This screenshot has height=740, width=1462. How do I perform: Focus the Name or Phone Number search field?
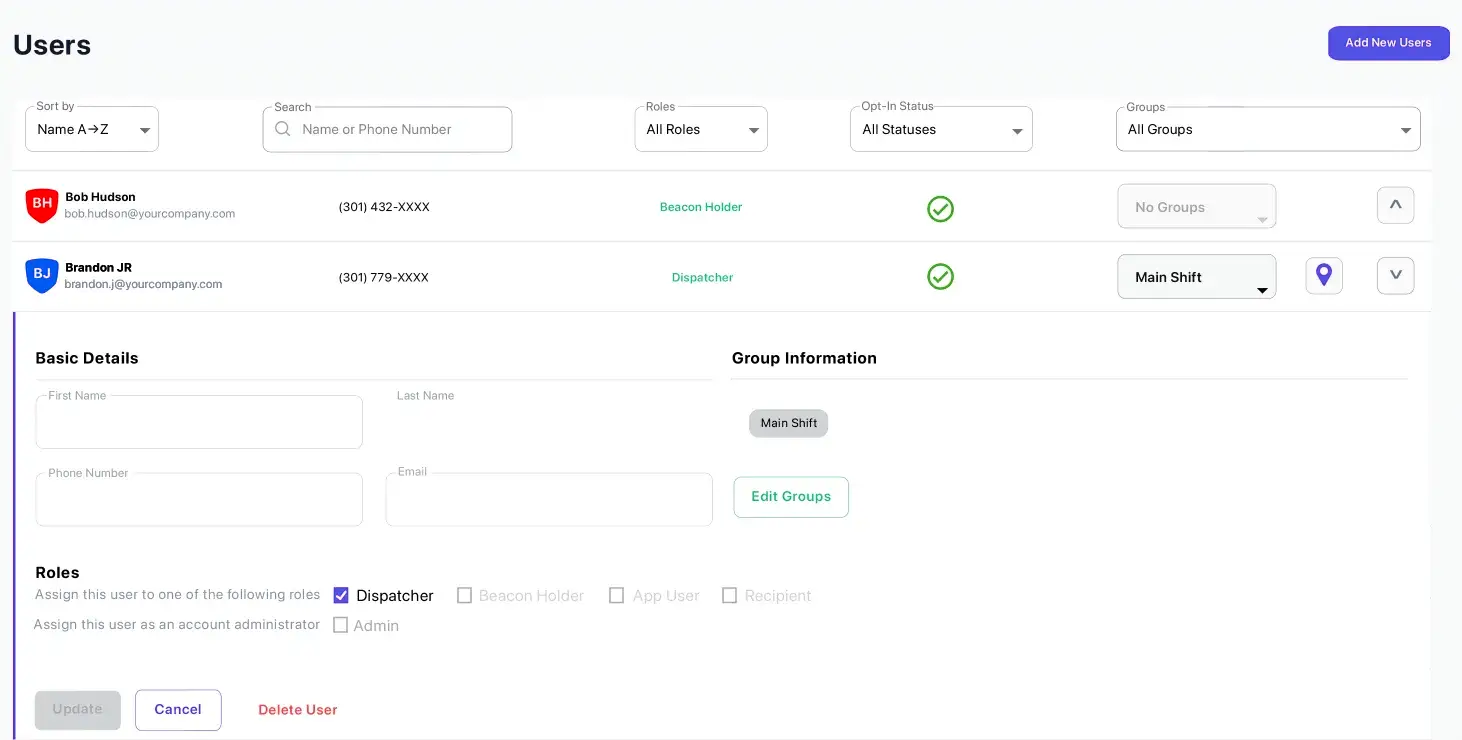400,129
